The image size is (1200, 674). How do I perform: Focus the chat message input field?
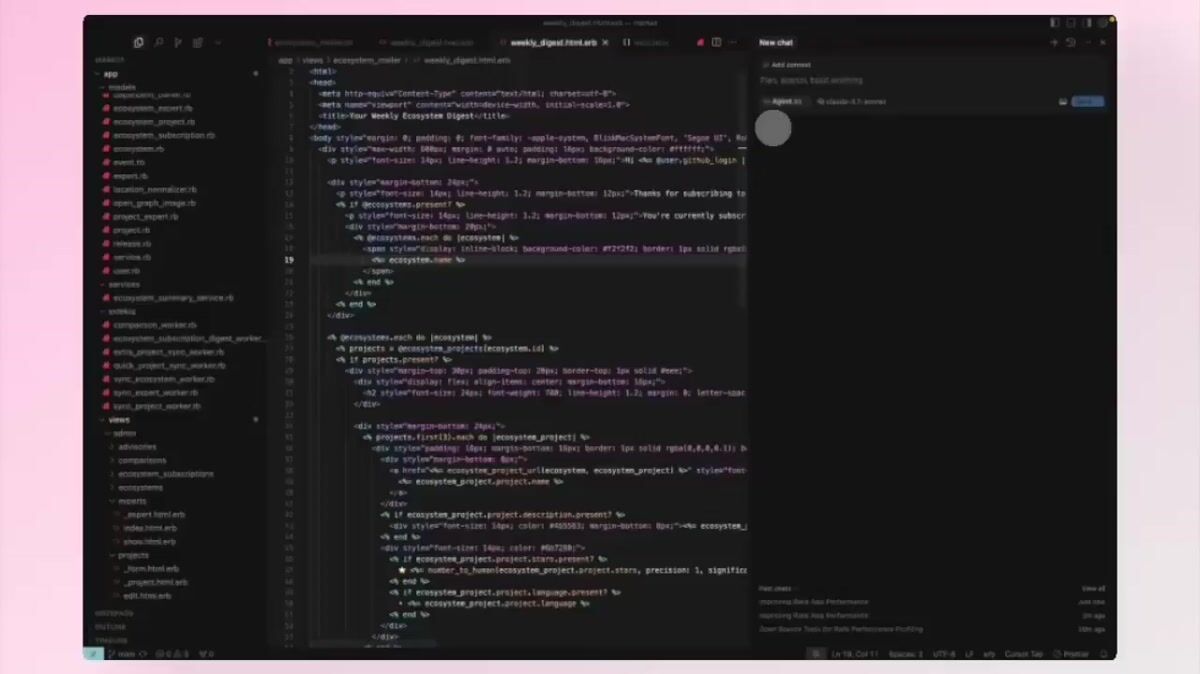[x=932, y=81]
